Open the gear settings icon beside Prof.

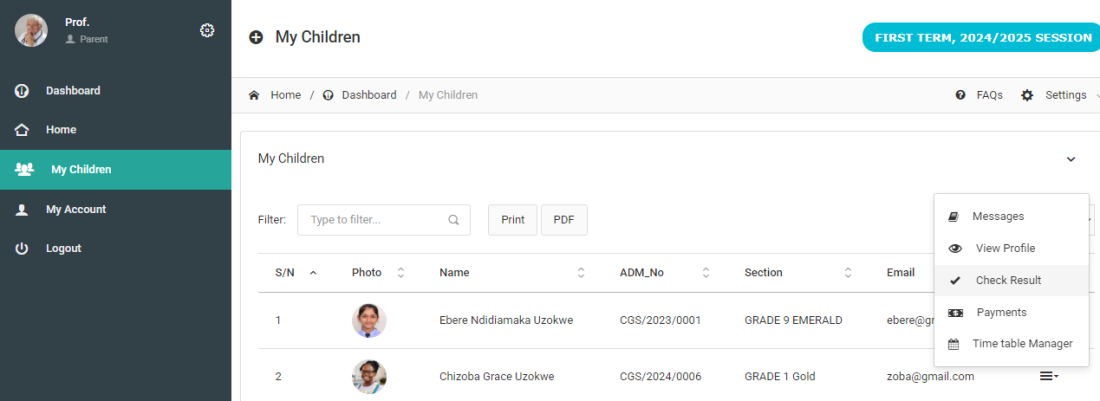tap(207, 30)
